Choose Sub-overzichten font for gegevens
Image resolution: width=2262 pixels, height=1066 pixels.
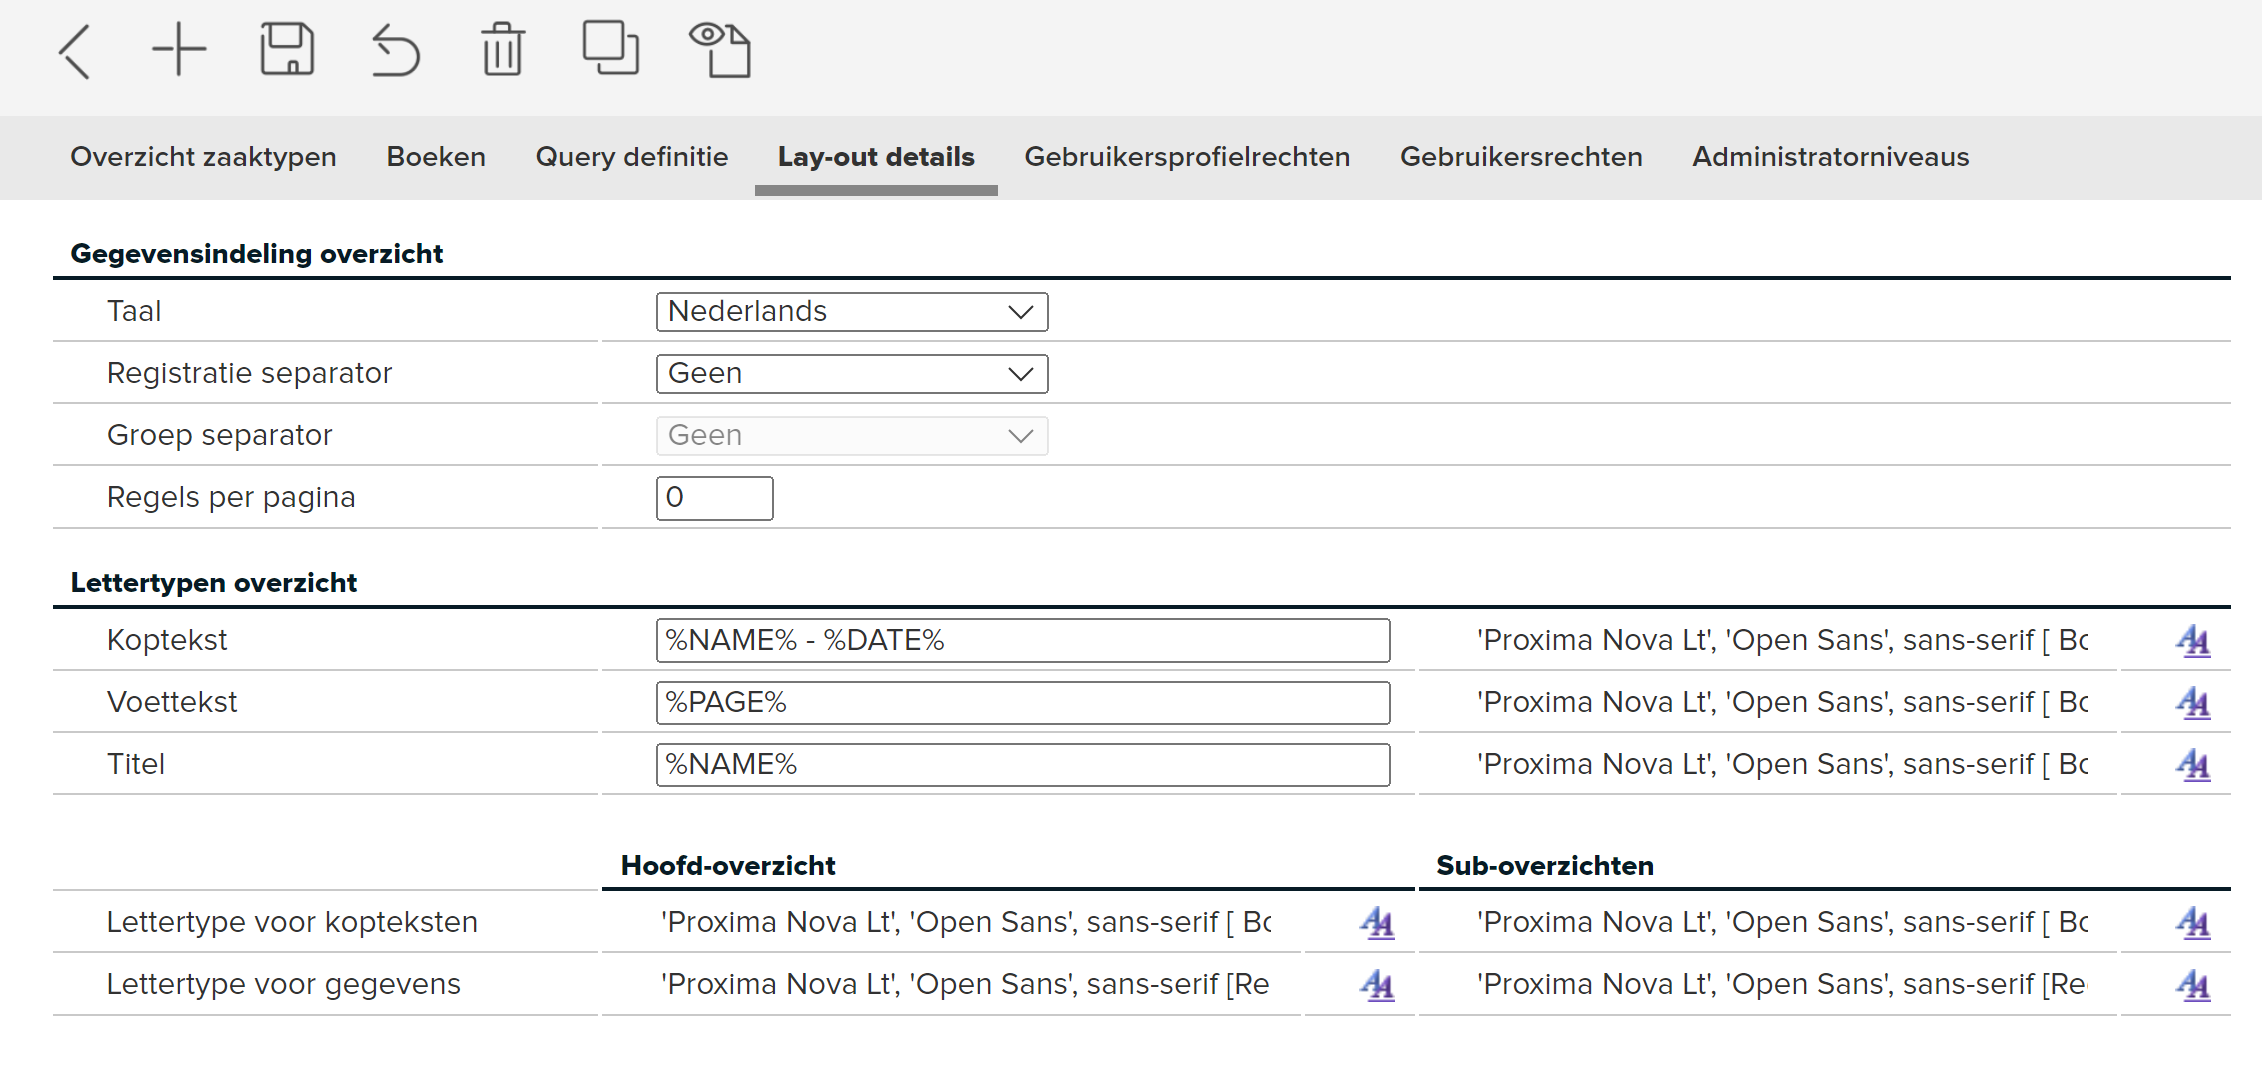(x=2193, y=985)
